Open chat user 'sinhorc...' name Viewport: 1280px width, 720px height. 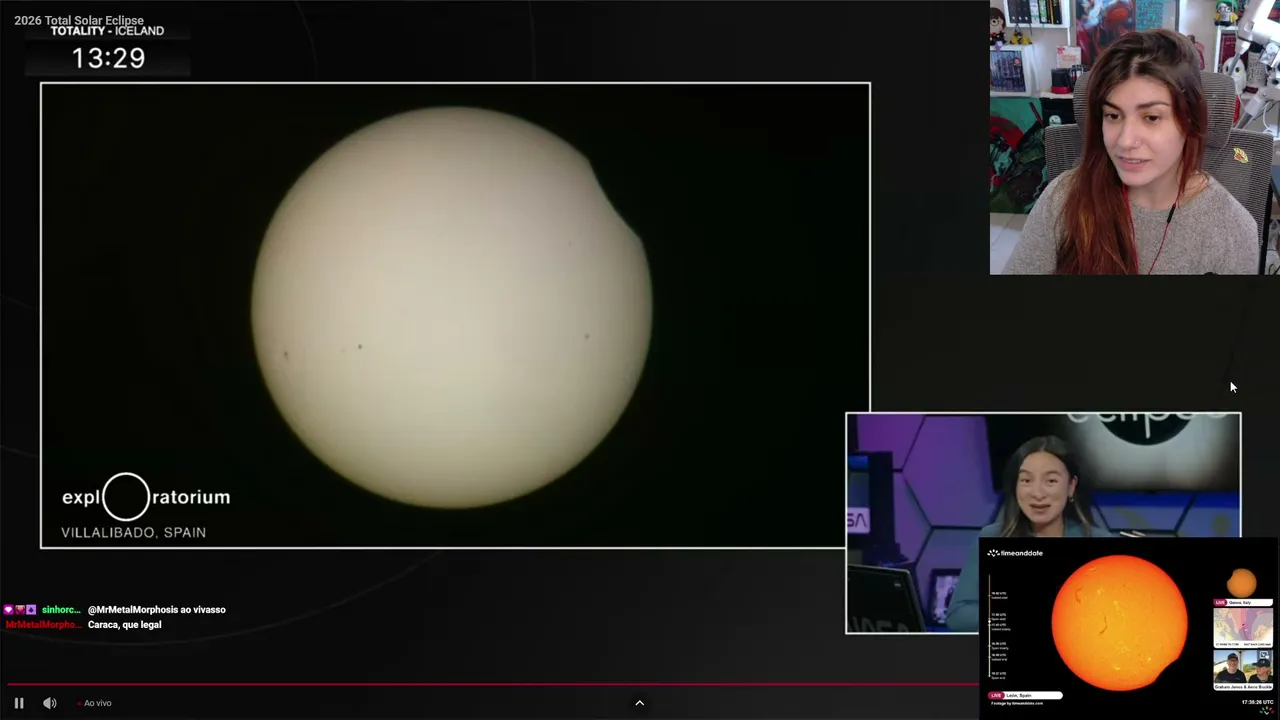61,610
